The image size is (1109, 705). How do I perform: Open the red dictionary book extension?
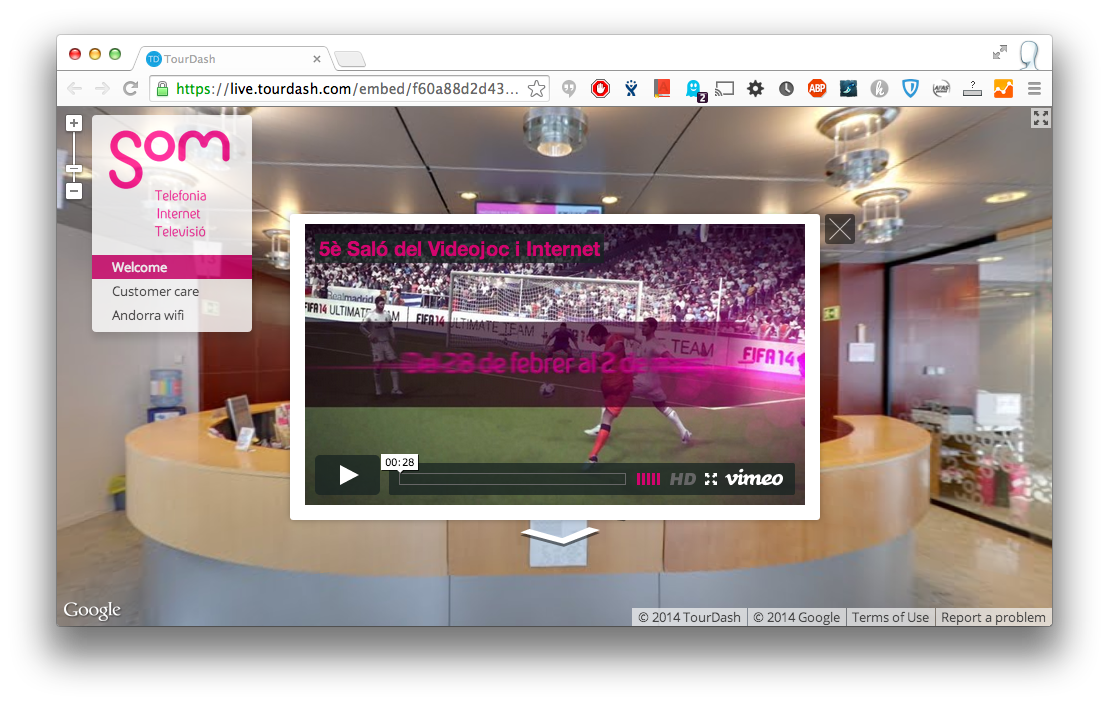pyautogui.click(x=662, y=88)
